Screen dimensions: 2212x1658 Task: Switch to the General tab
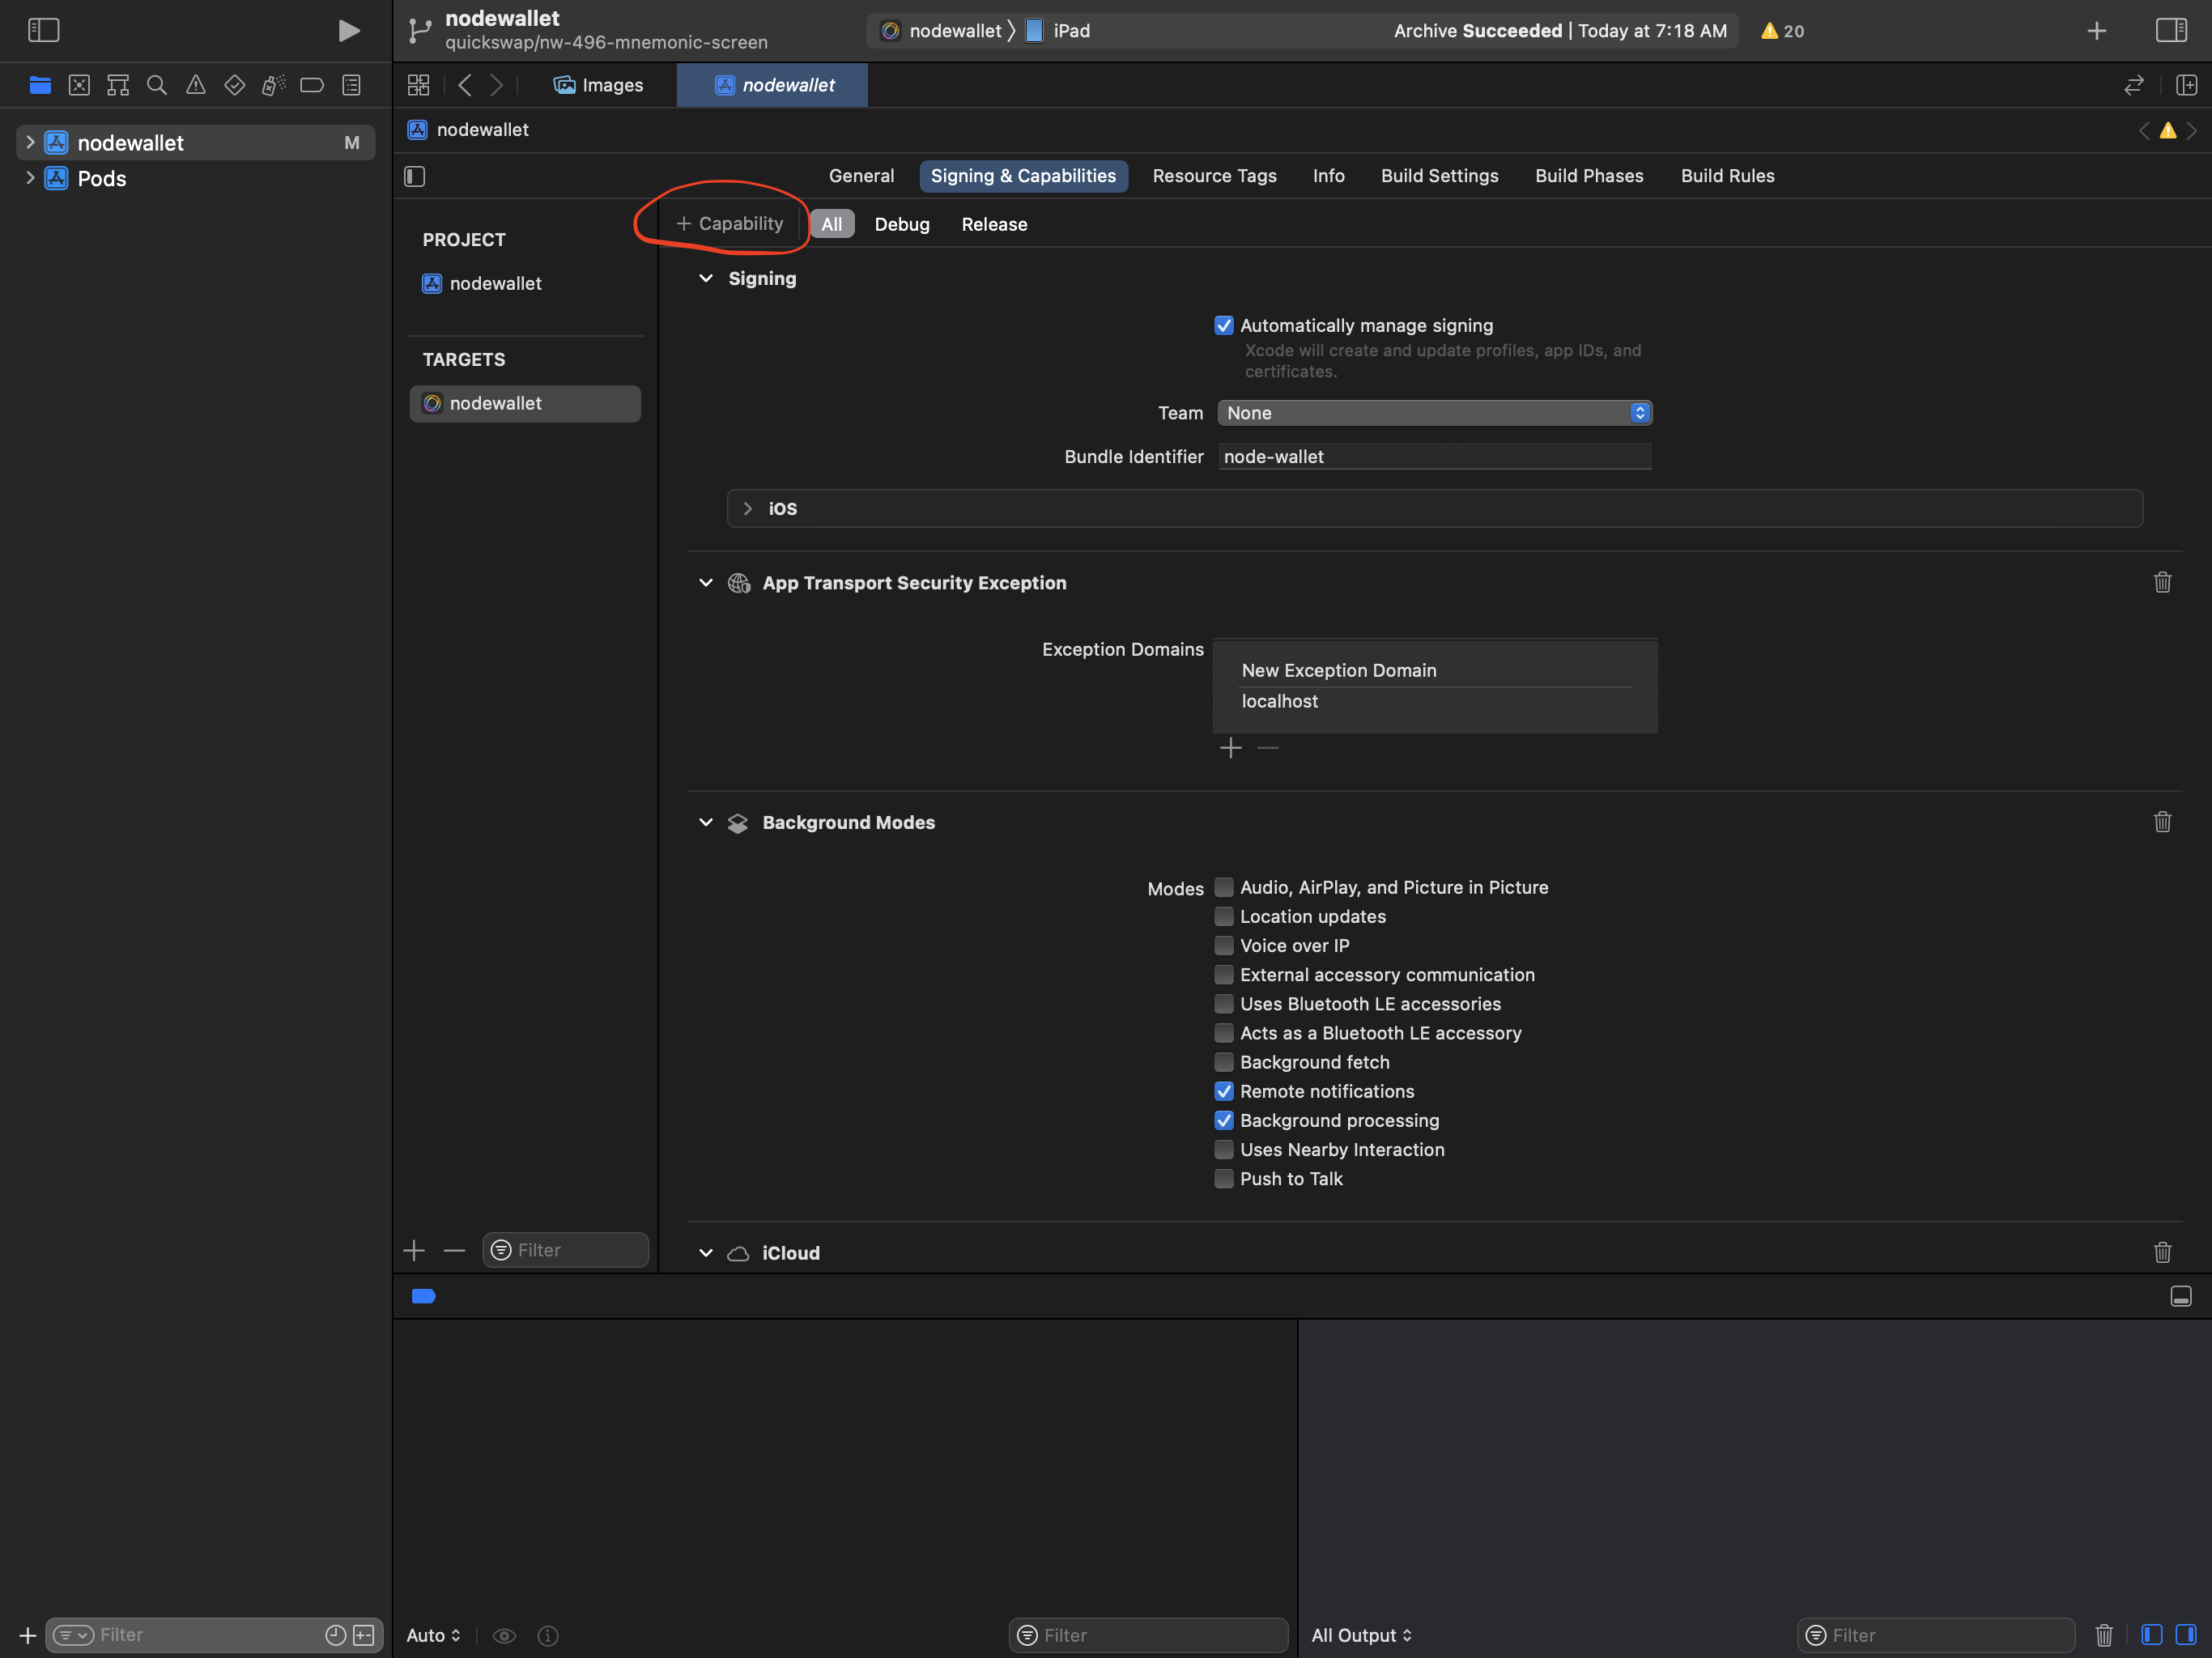(861, 176)
